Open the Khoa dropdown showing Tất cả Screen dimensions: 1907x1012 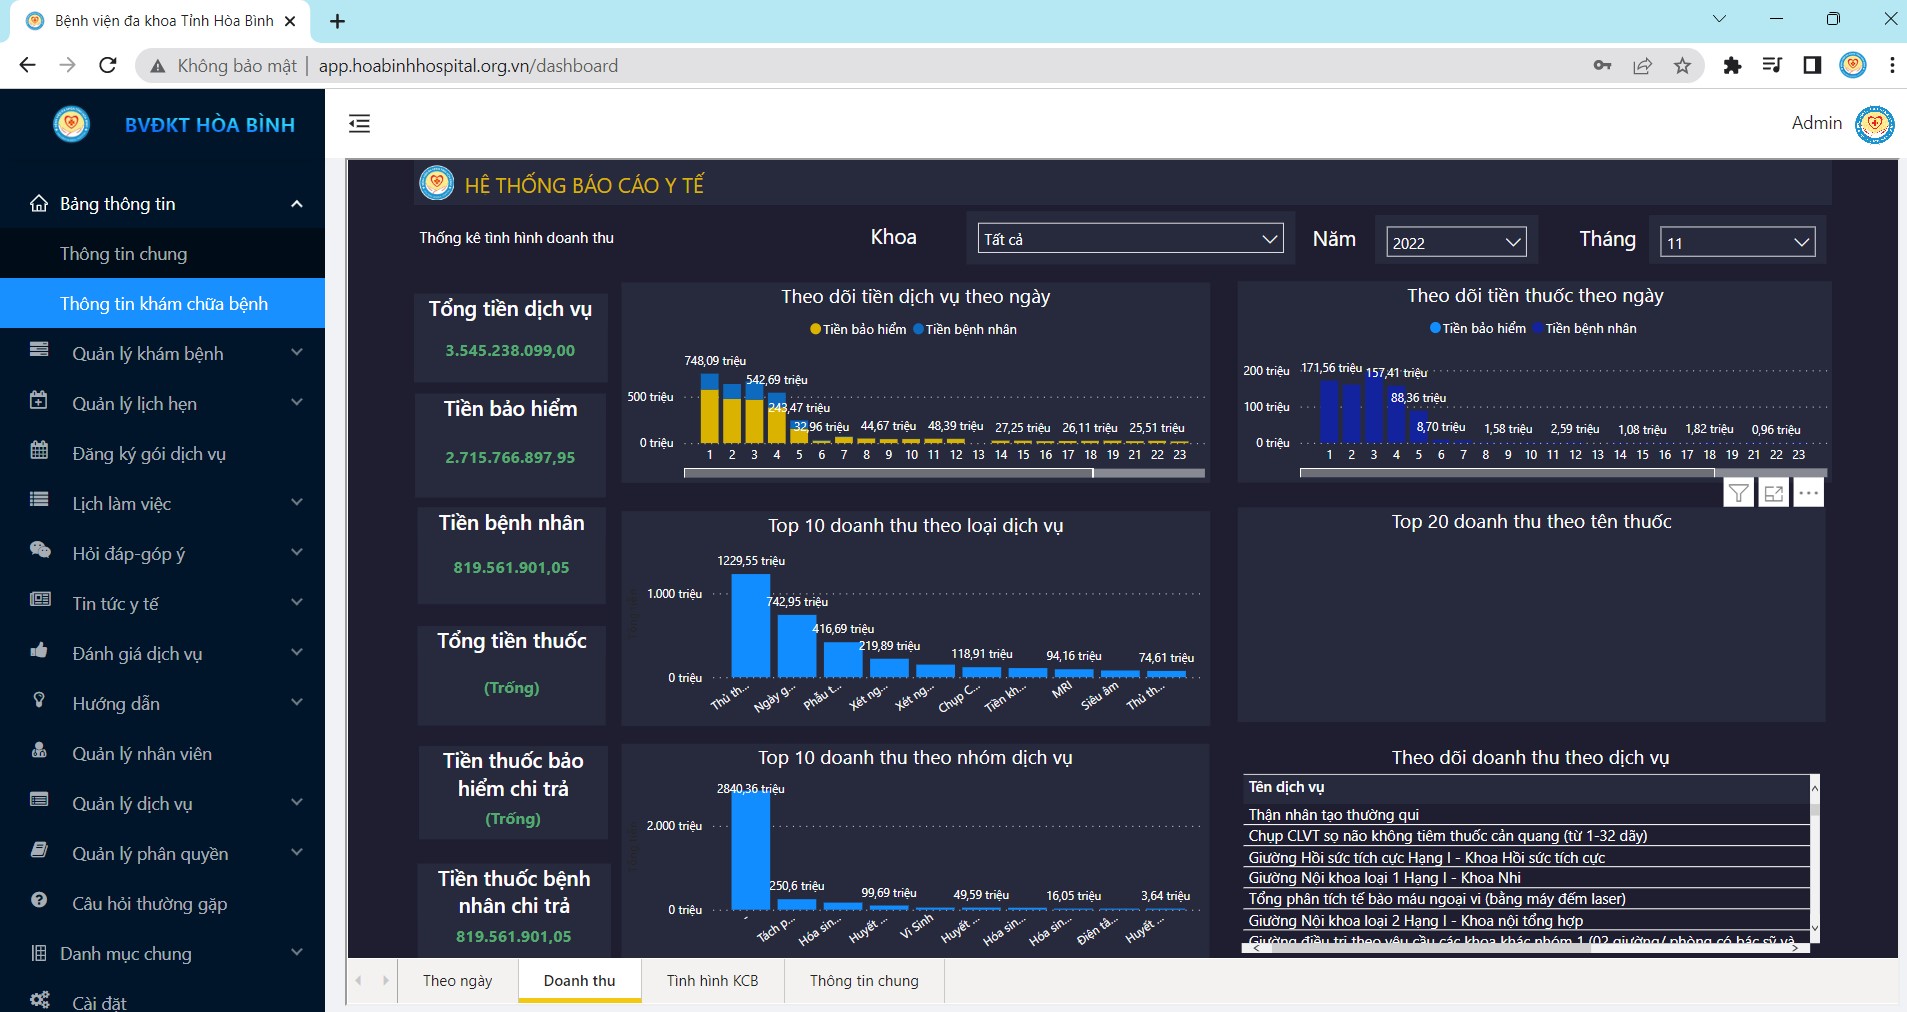[x=1131, y=239]
